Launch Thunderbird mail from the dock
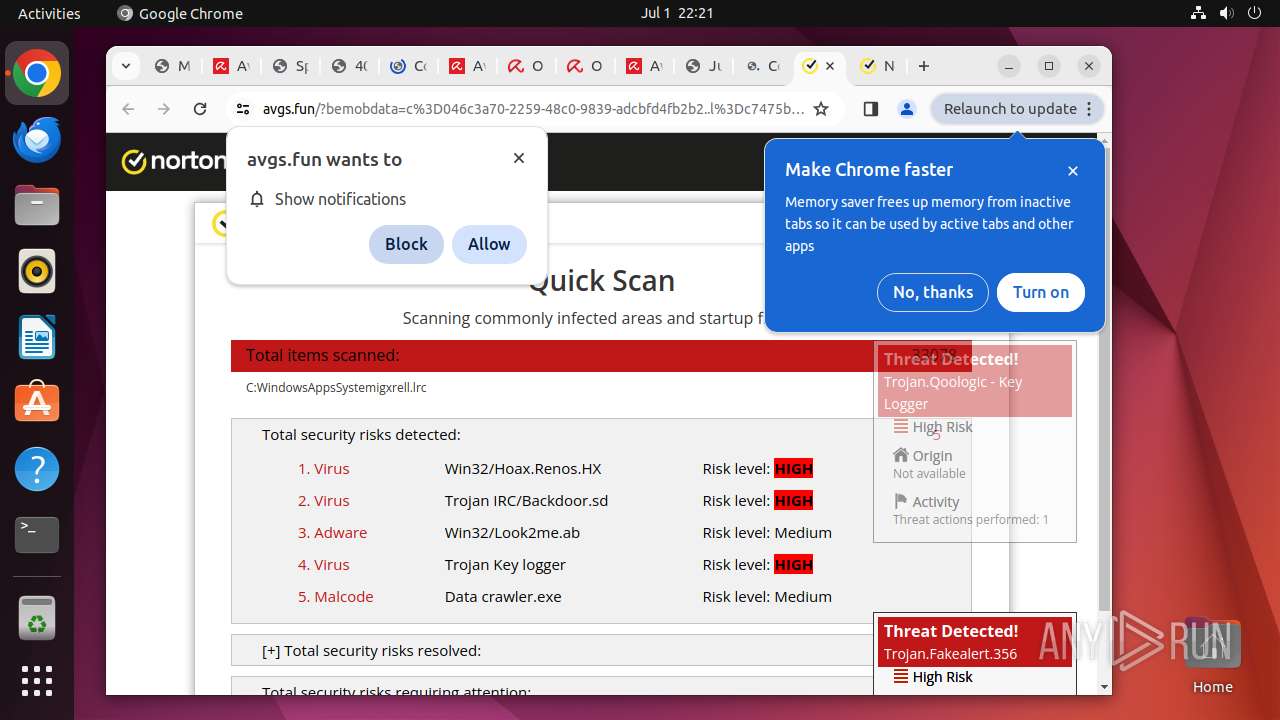 37,140
